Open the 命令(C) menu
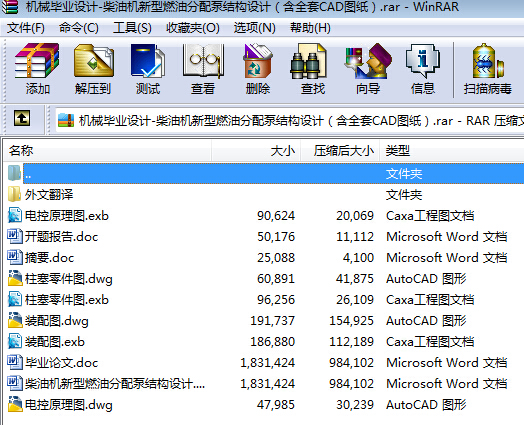The width and height of the screenshot is (524, 425). [79, 28]
